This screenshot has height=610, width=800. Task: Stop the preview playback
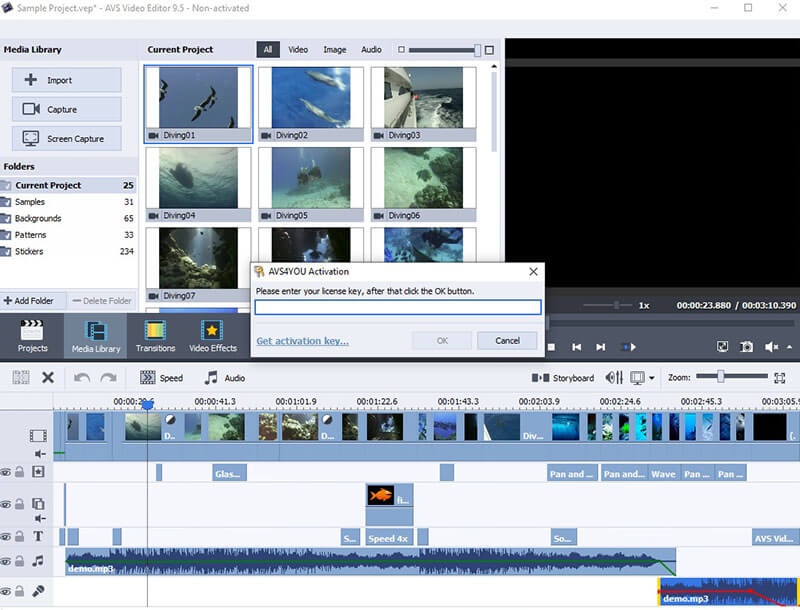[x=551, y=347]
